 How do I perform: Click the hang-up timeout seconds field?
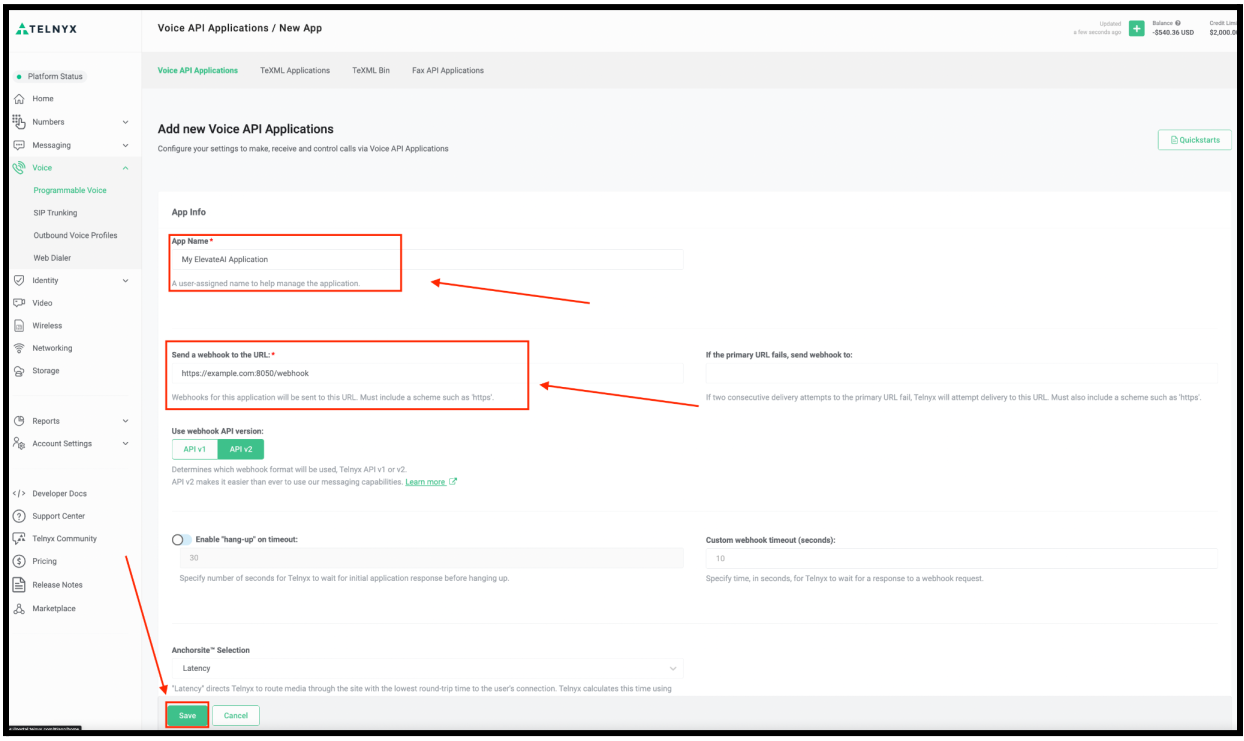pos(432,558)
